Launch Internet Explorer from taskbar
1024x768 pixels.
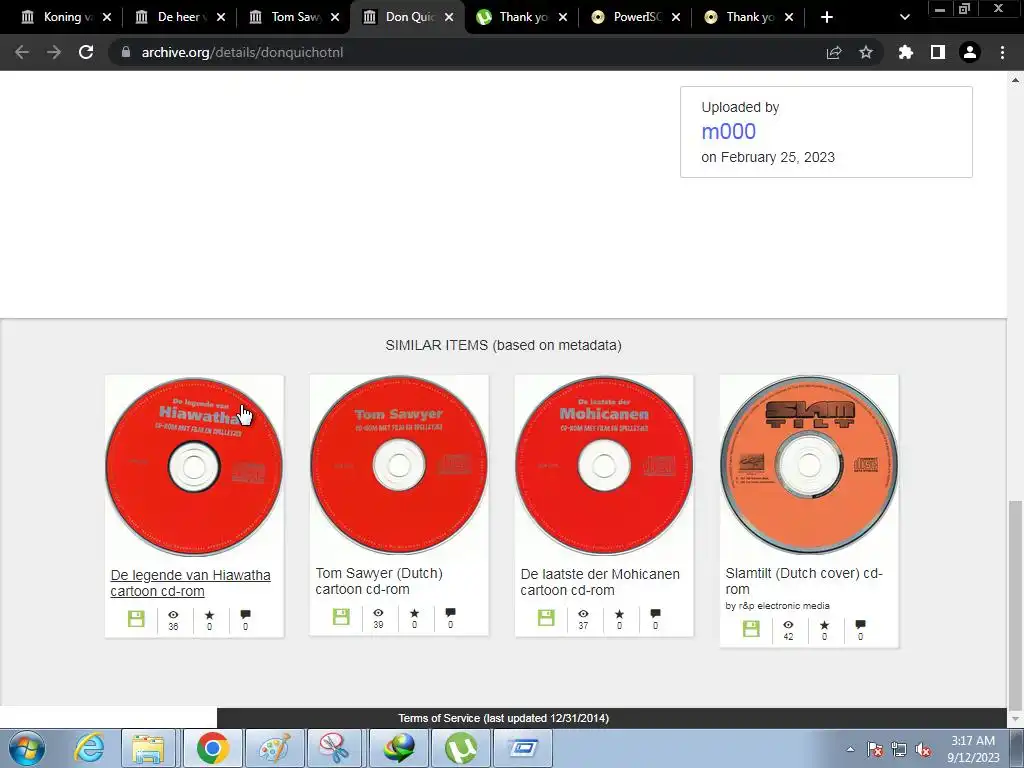pyautogui.click(x=89, y=748)
